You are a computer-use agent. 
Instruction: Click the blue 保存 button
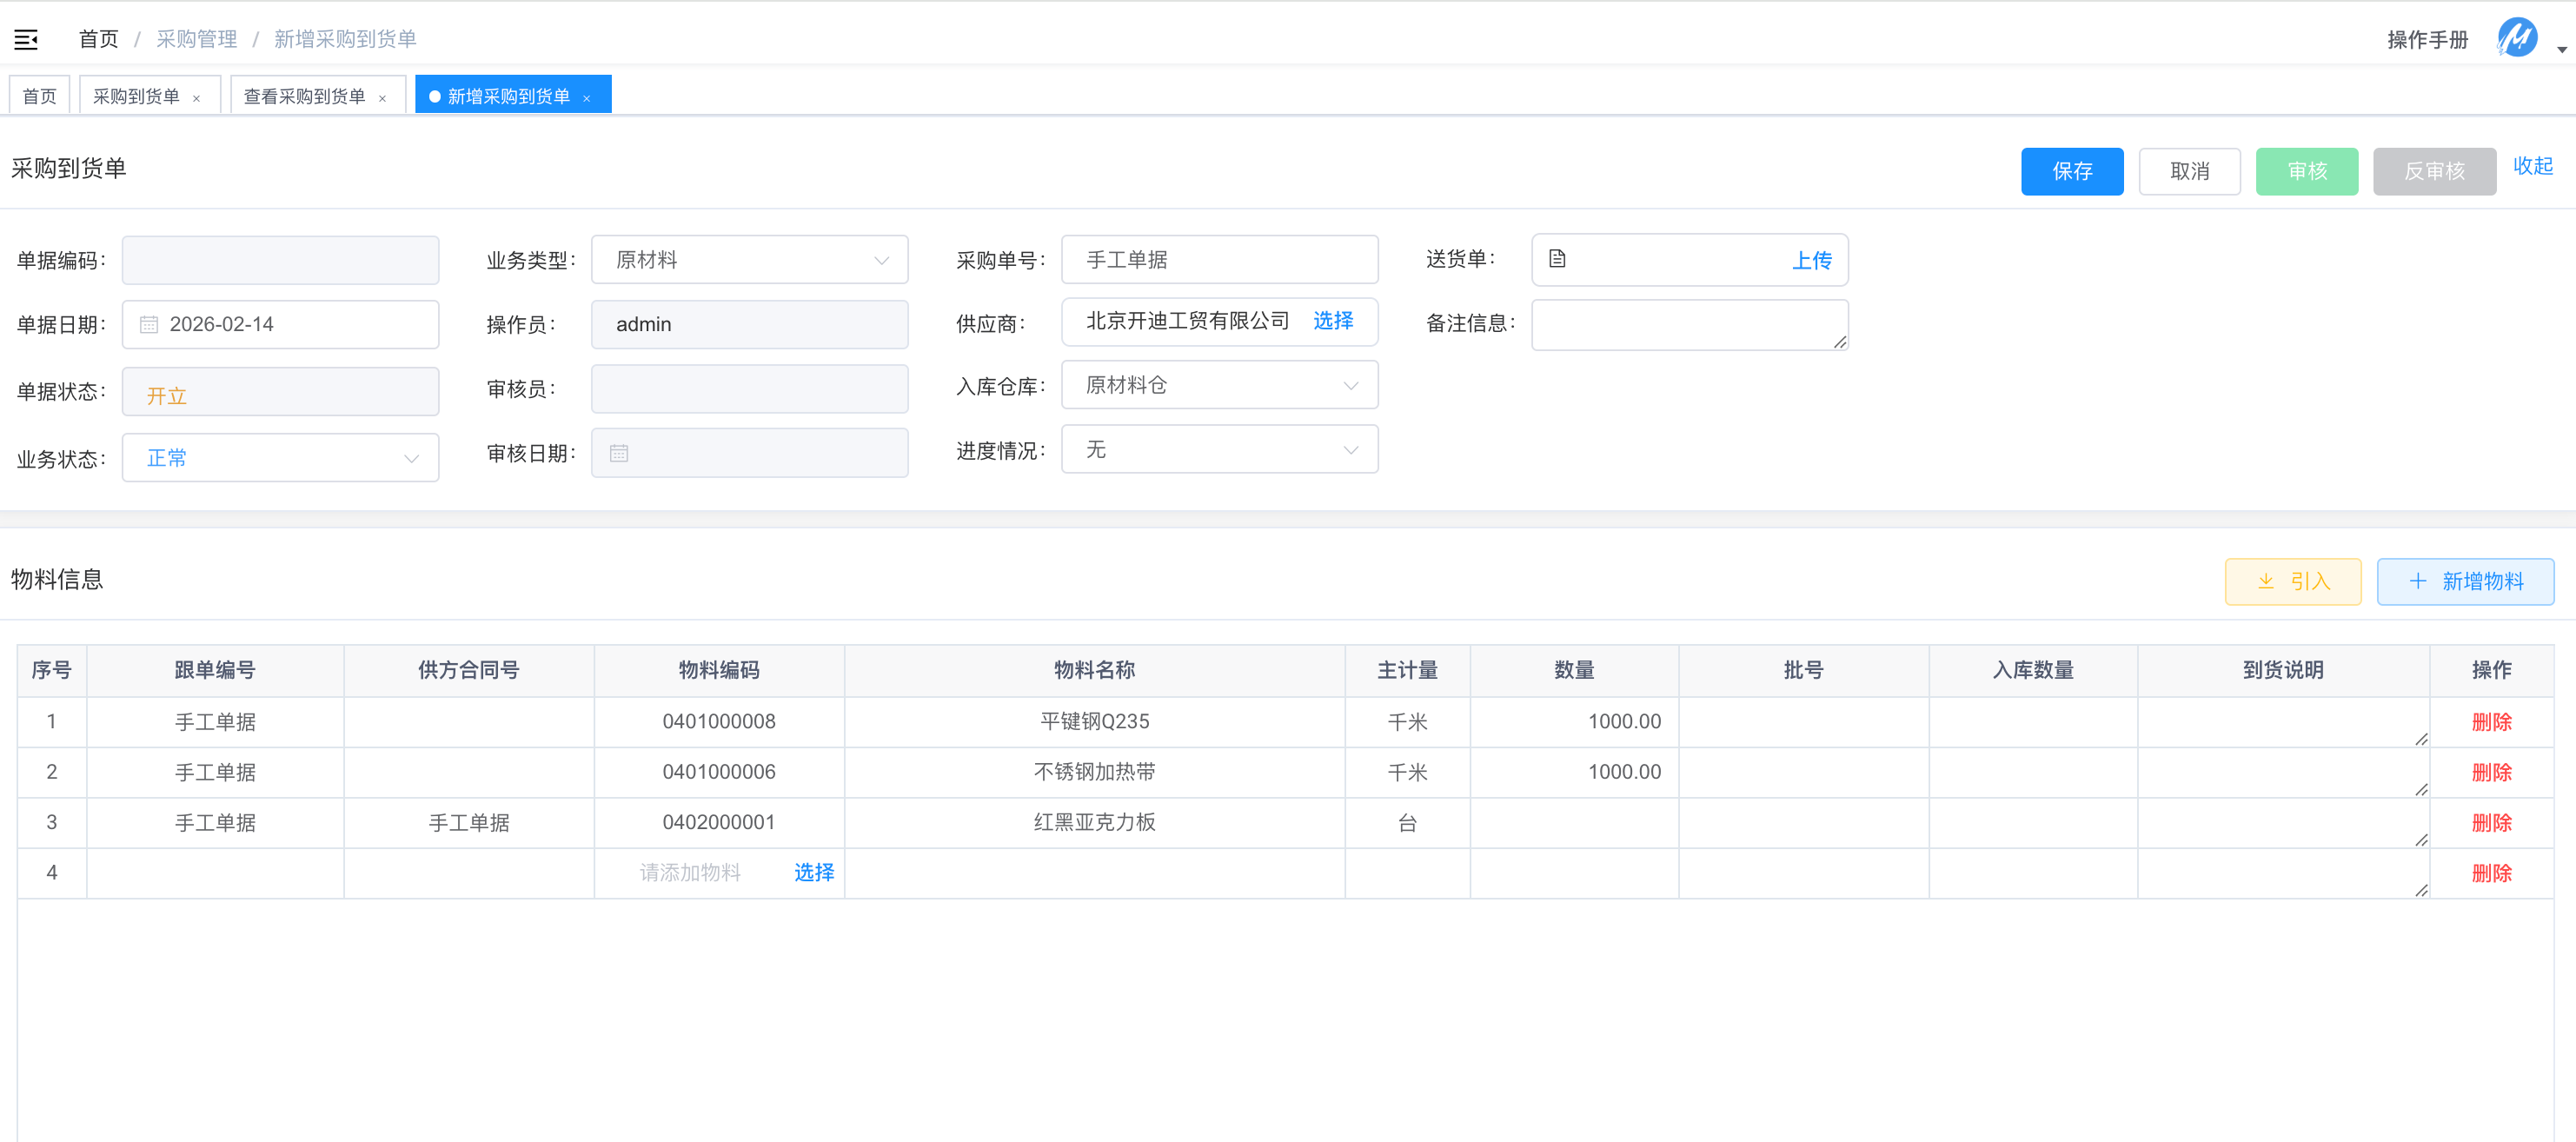(2071, 171)
